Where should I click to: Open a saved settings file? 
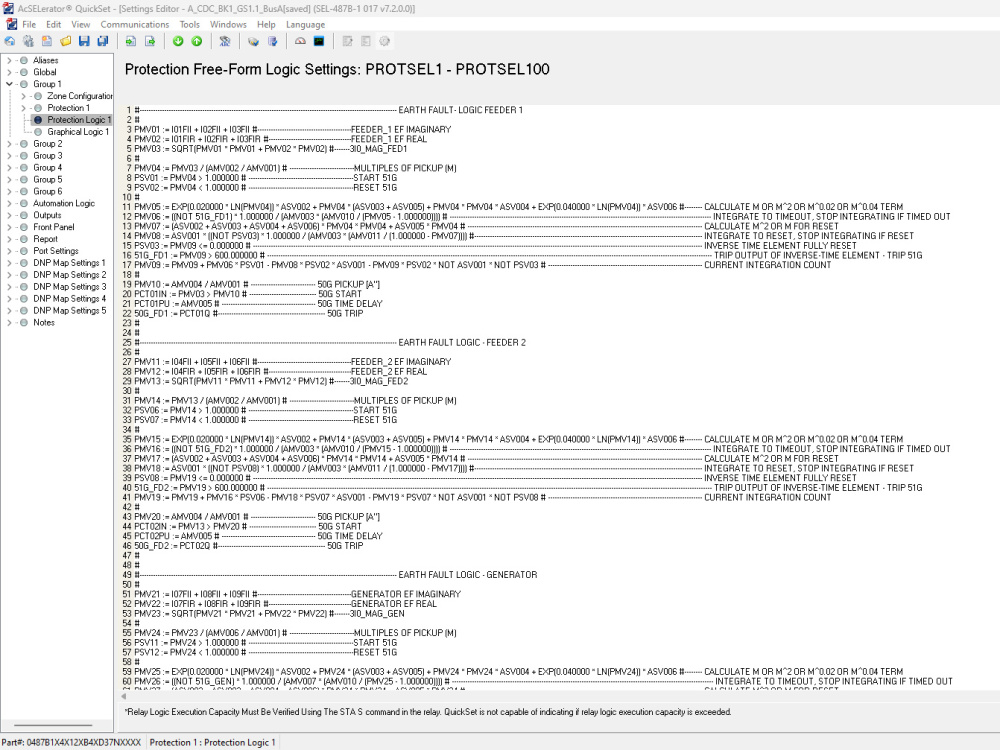pos(65,41)
